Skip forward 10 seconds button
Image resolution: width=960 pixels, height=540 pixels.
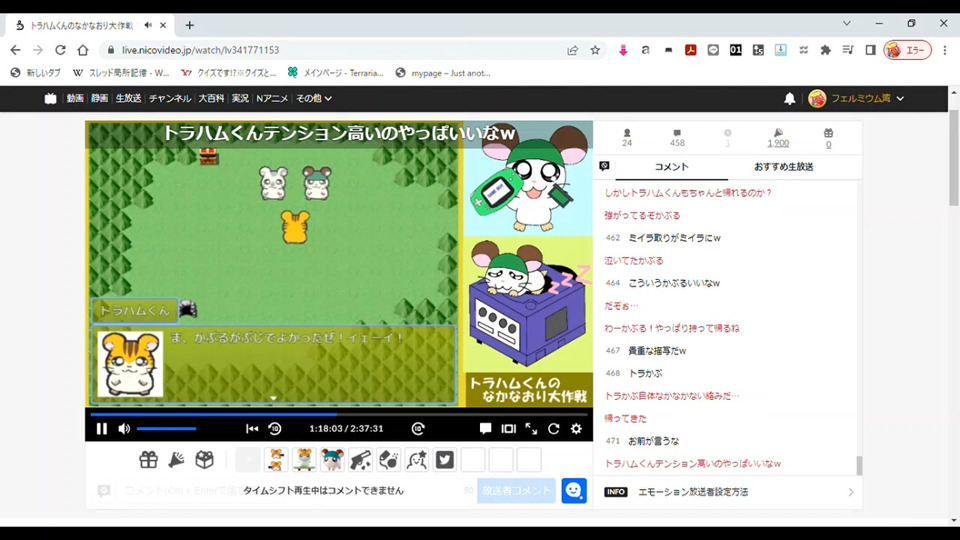coord(418,429)
